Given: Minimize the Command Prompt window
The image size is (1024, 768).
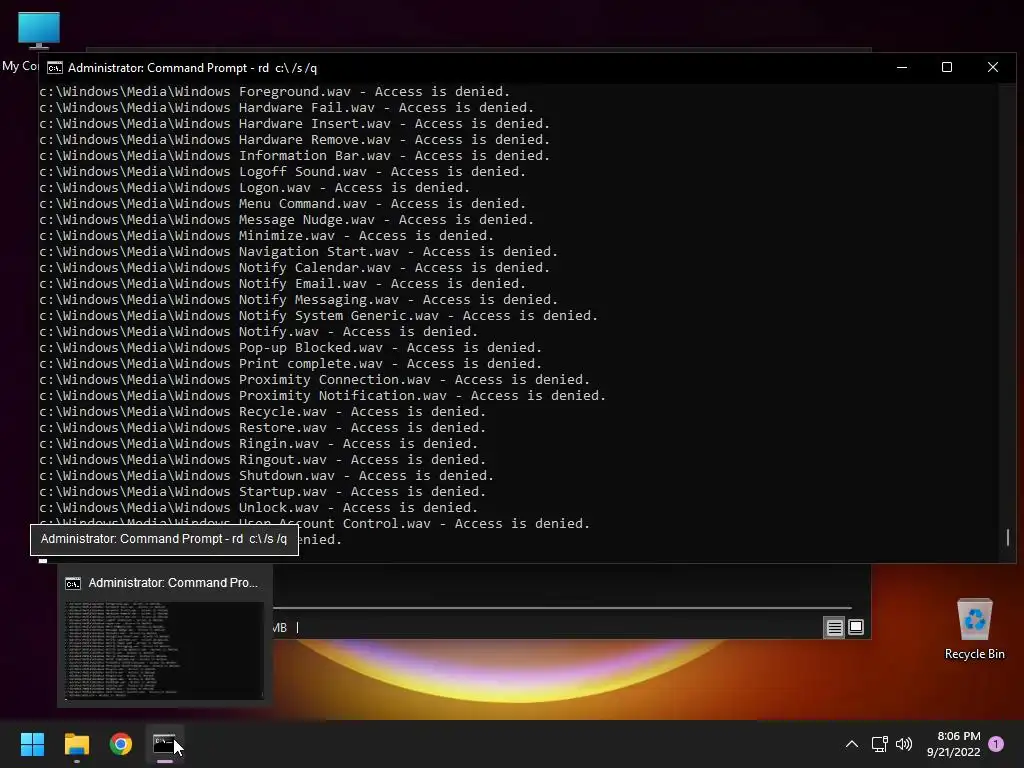Looking at the screenshot, I should click(x=902, y=67).
